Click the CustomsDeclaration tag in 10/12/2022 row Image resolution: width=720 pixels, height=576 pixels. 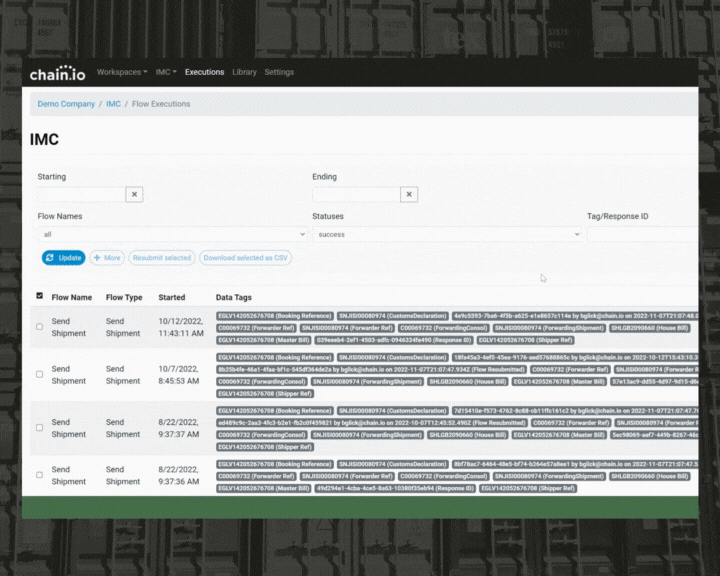click(393, 316)
